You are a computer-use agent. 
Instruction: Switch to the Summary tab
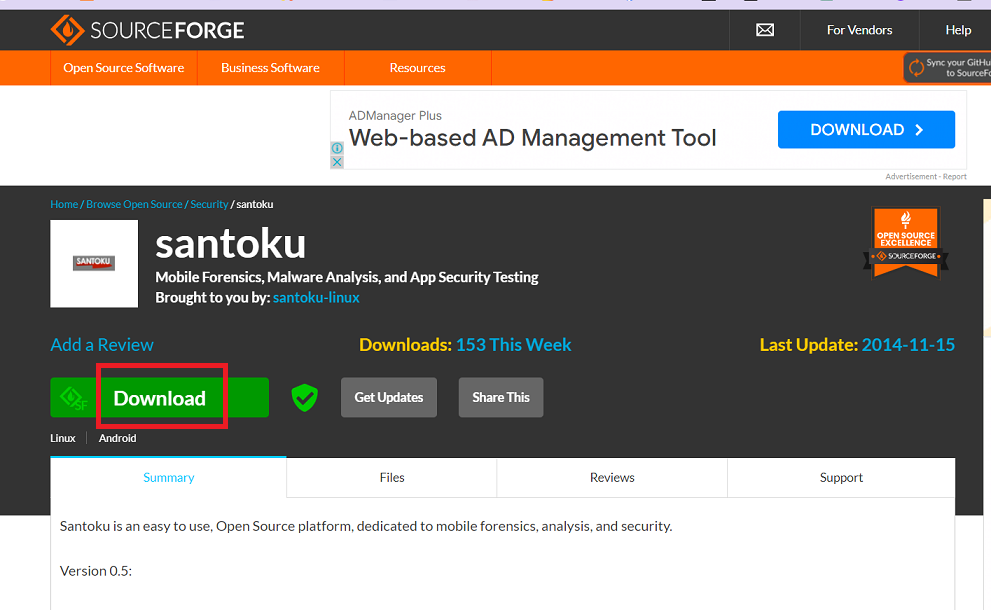168,477
